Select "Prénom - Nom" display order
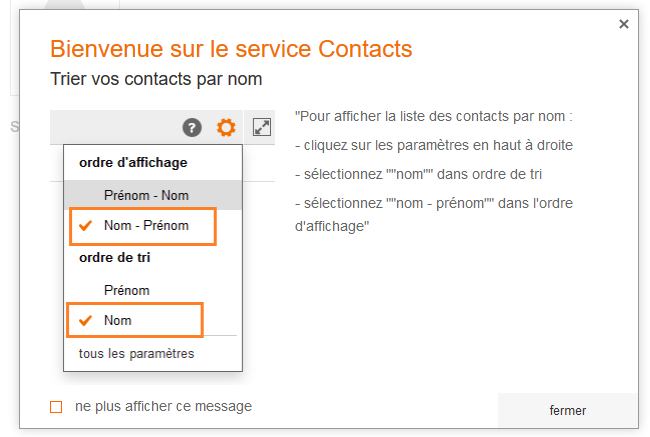 [x=146, y=195]
